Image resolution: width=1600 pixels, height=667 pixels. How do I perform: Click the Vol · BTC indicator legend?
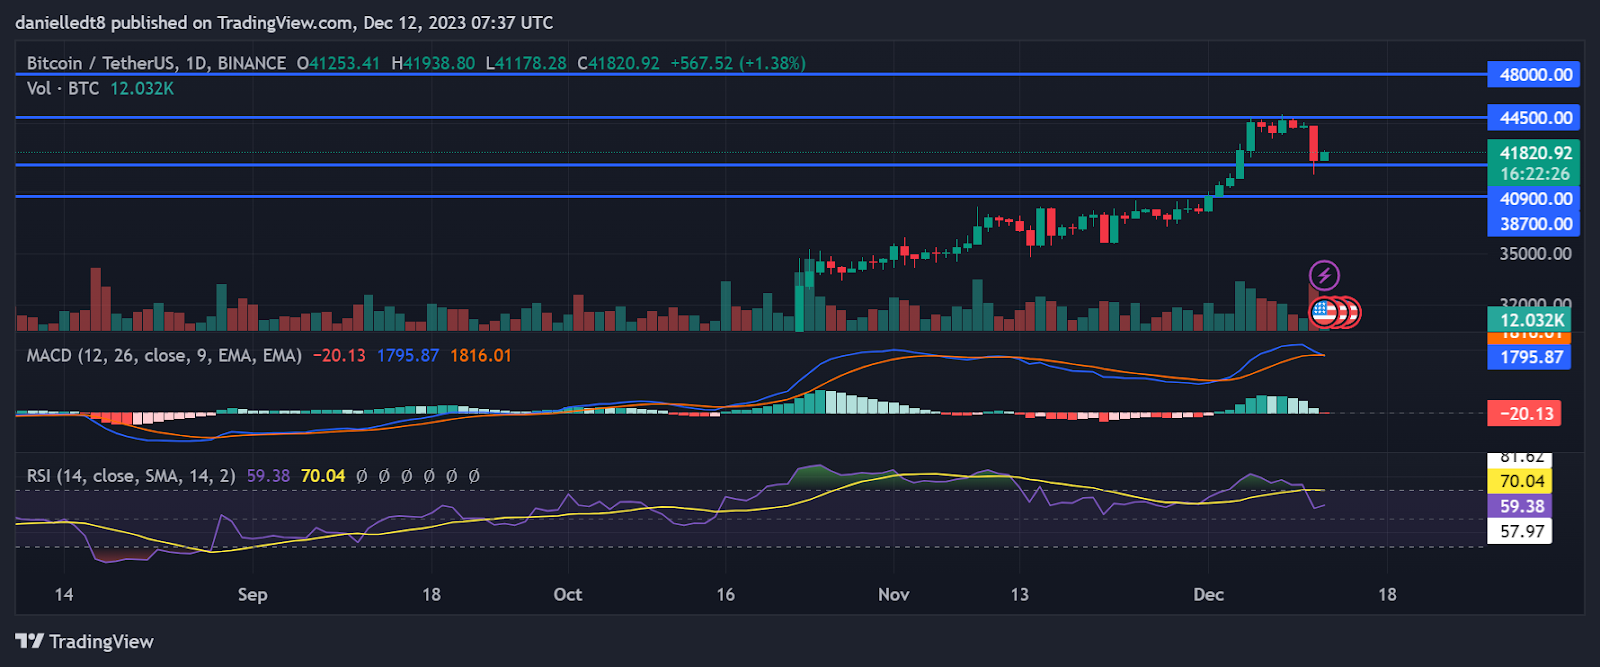pyautogui.click(x=63, y=89)
